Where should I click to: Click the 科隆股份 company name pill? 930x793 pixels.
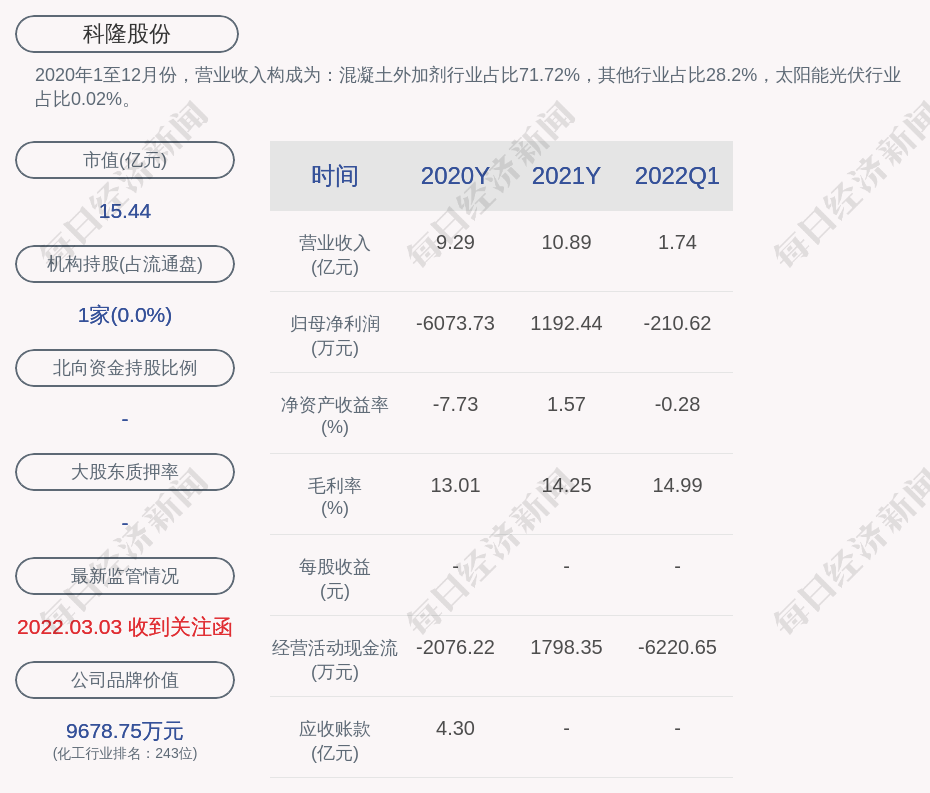[x=127, y=34]
